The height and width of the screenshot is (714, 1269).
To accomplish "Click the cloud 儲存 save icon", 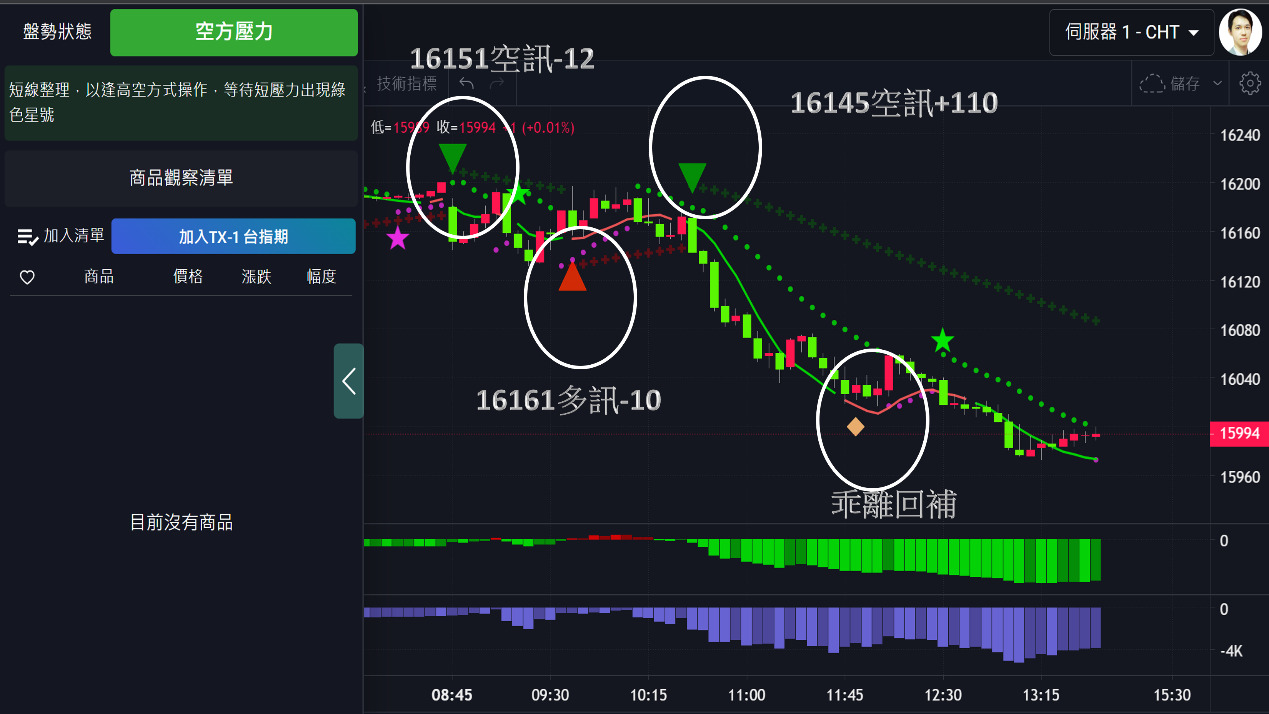I will click(1153, 84).
